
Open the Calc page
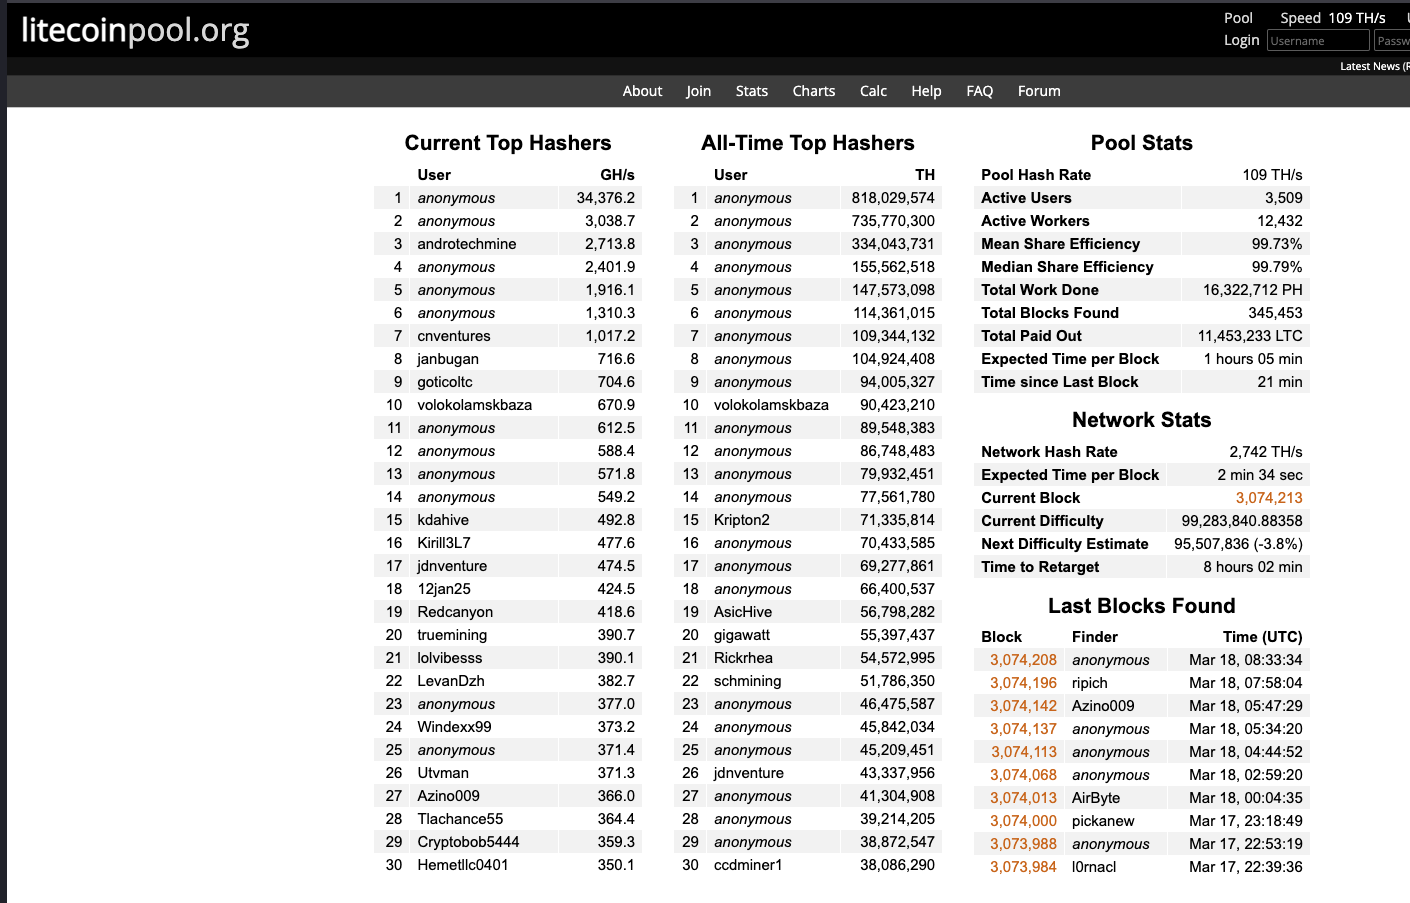click(873, 91)
